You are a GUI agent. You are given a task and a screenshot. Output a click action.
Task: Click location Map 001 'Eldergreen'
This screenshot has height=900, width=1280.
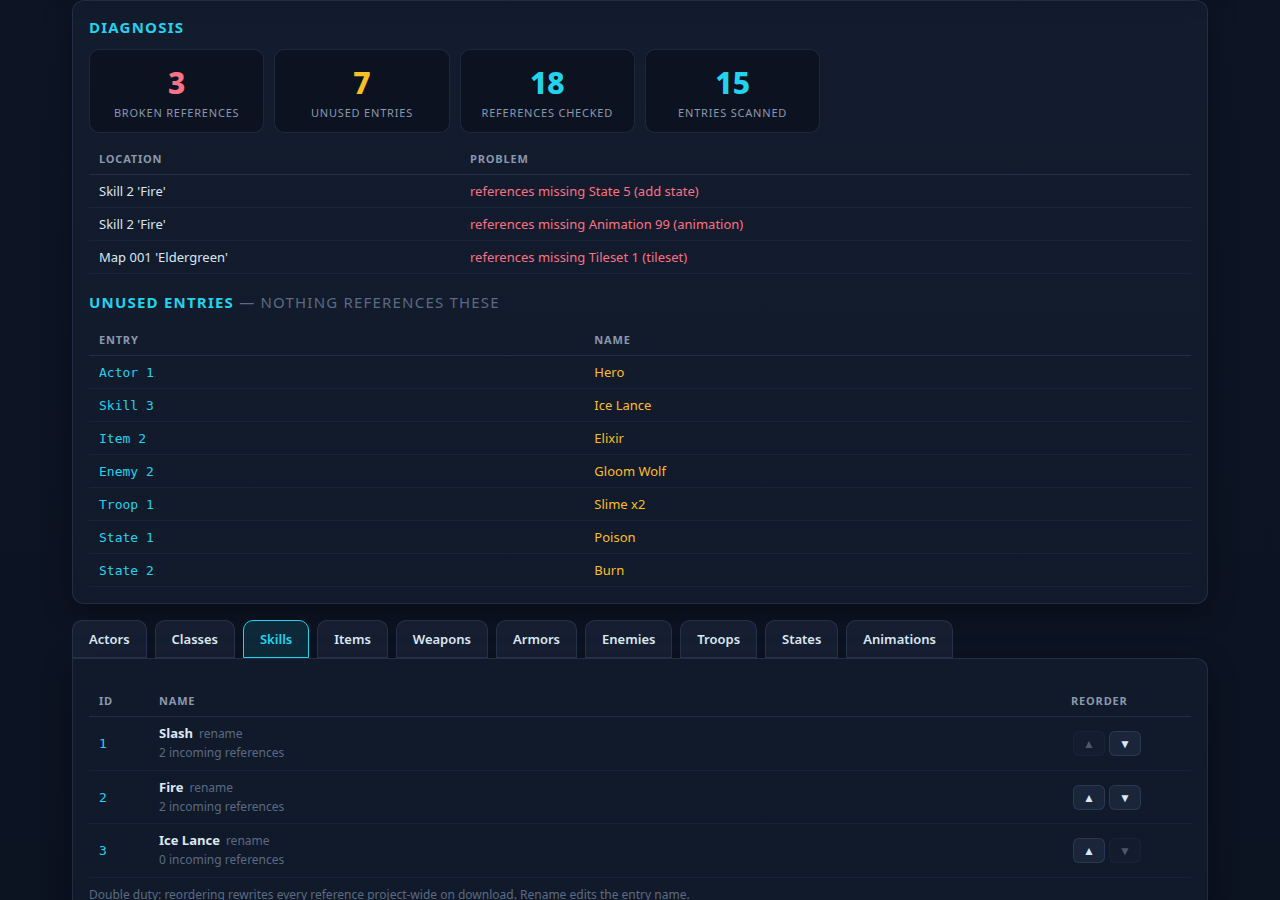163,258
